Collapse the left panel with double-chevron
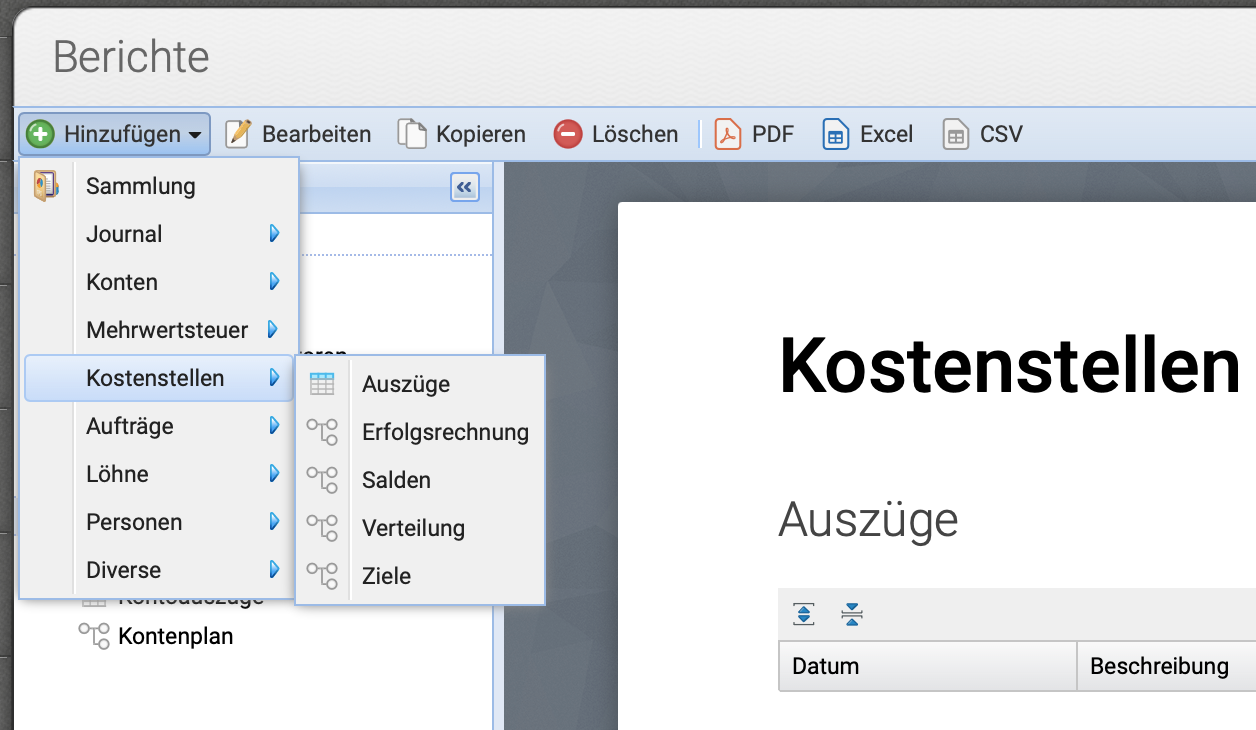Screen dimensions: 1256x730 (465, 187)
